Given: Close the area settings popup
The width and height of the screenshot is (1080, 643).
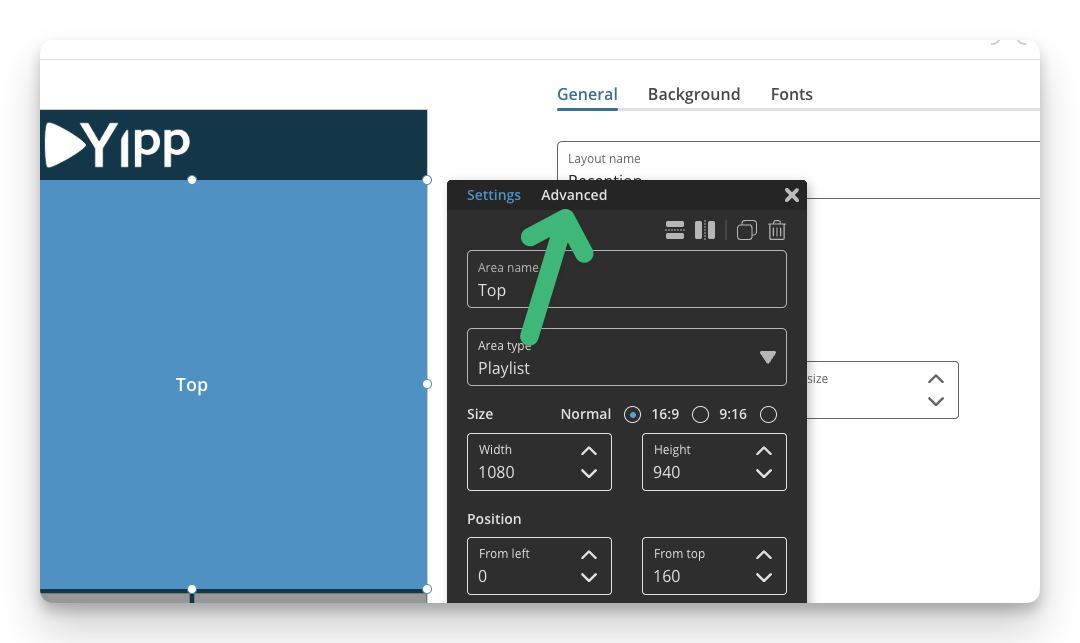Looking at the screenshot, I should pyautogui.click(x=791, y=195).
